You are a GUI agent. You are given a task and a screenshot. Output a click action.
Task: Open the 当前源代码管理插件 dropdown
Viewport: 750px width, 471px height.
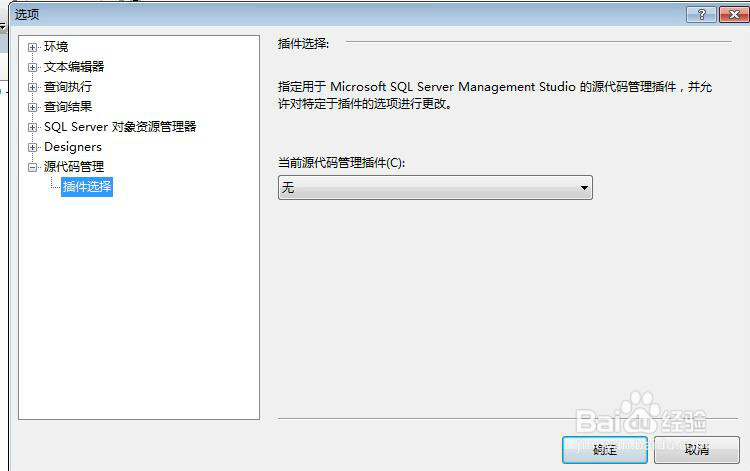(435, 188)
